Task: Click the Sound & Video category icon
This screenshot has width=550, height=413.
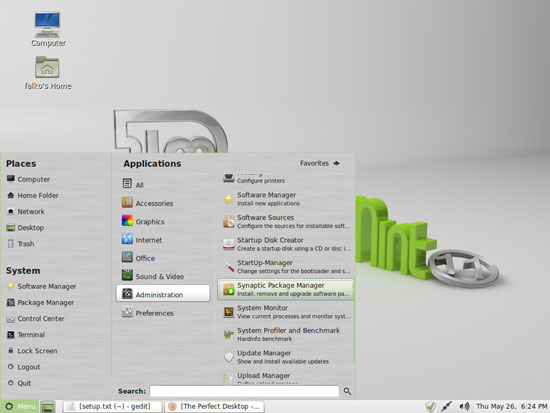Action: click(x=127, y=275)
